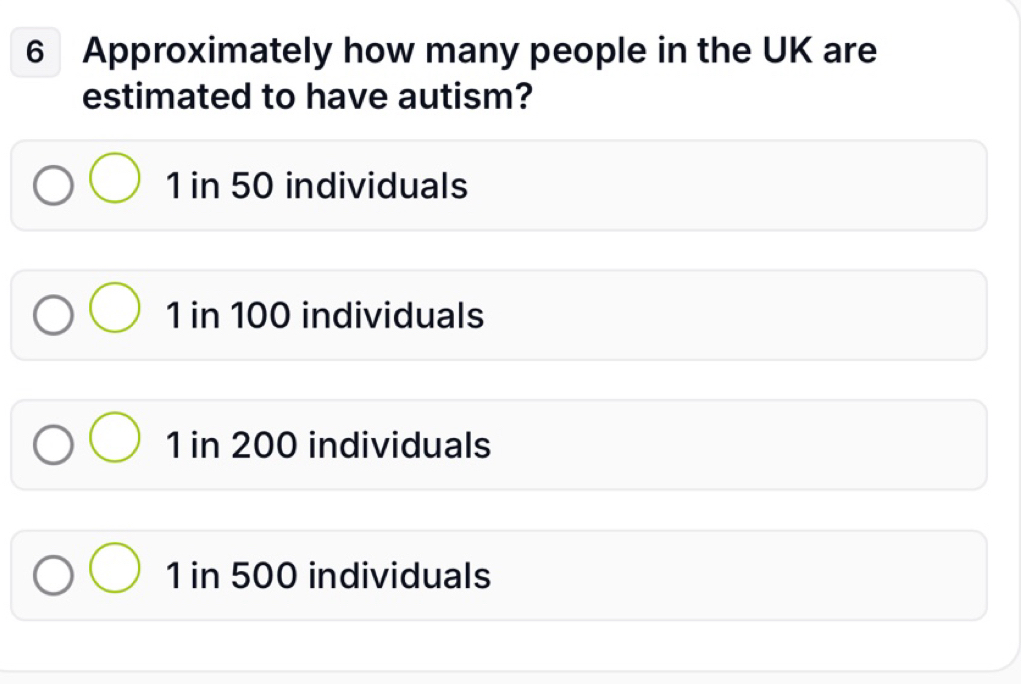Click the word 'UK' in the question
Image resolution: width=1021 pixels, height=684 pixels.
point(787,50)
